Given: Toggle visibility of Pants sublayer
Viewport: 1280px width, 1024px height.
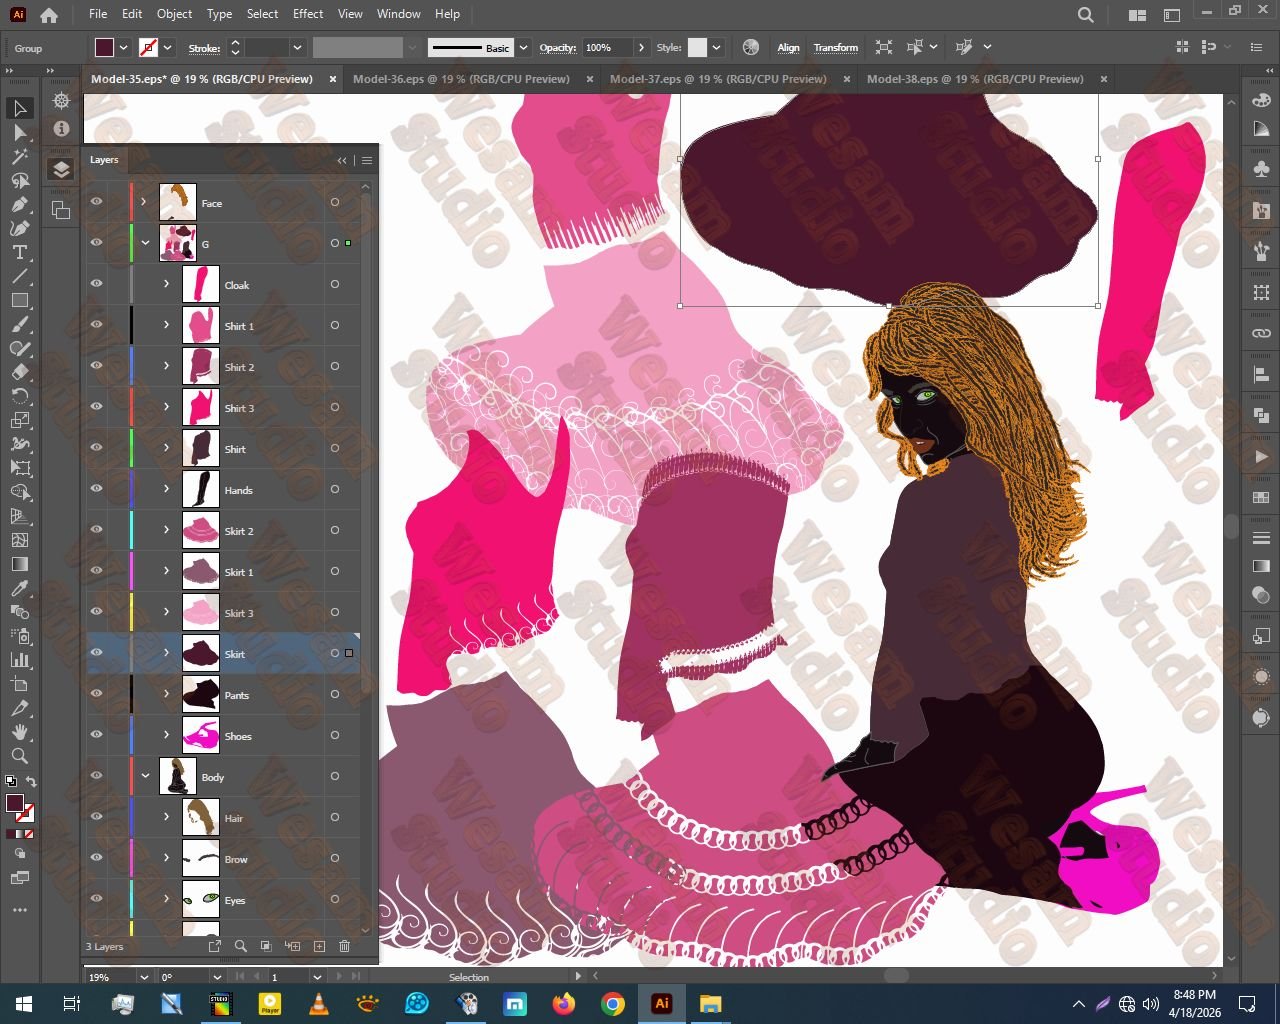Looking at the screenshot, I should 97,694.
